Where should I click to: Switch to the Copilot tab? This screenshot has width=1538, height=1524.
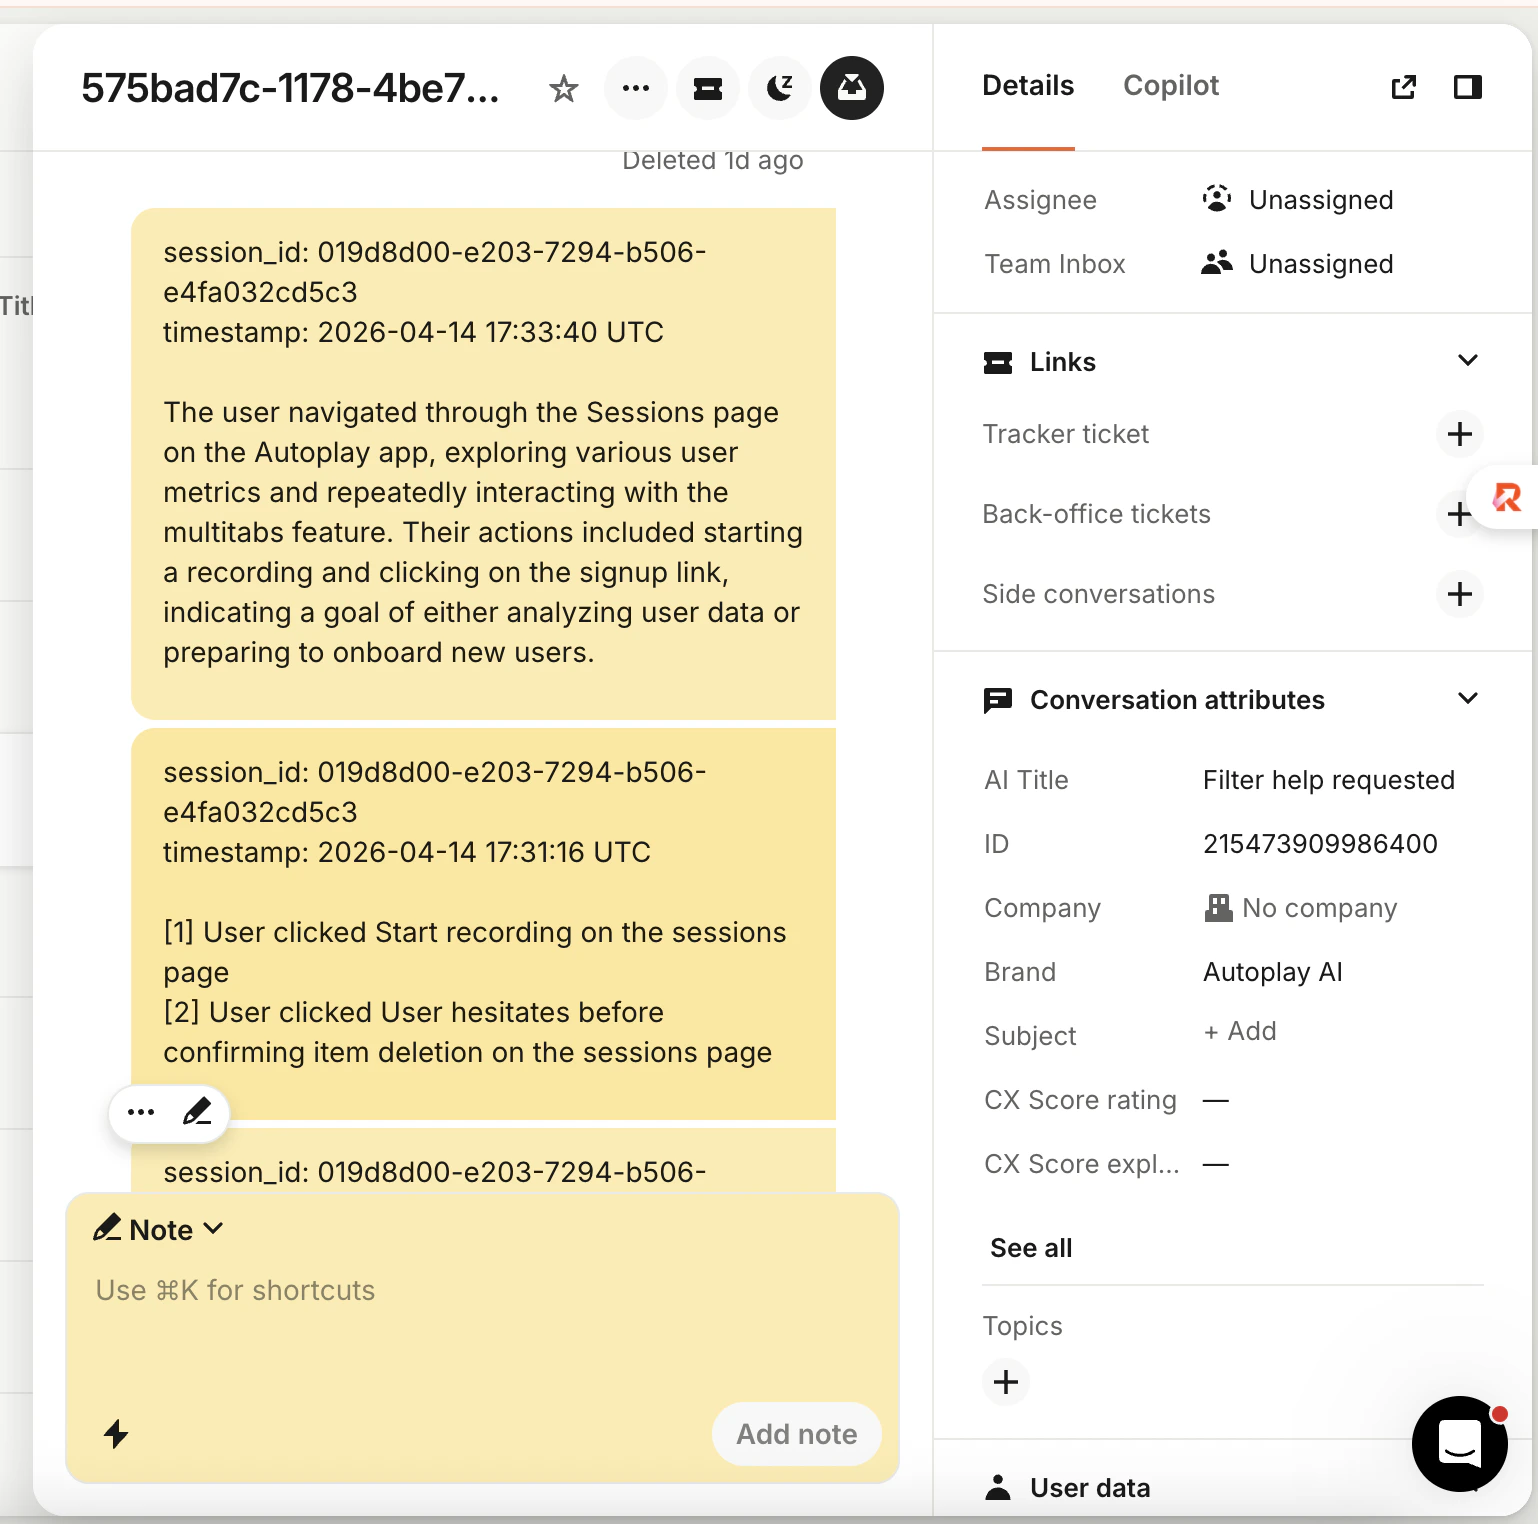coord(1171,86)
